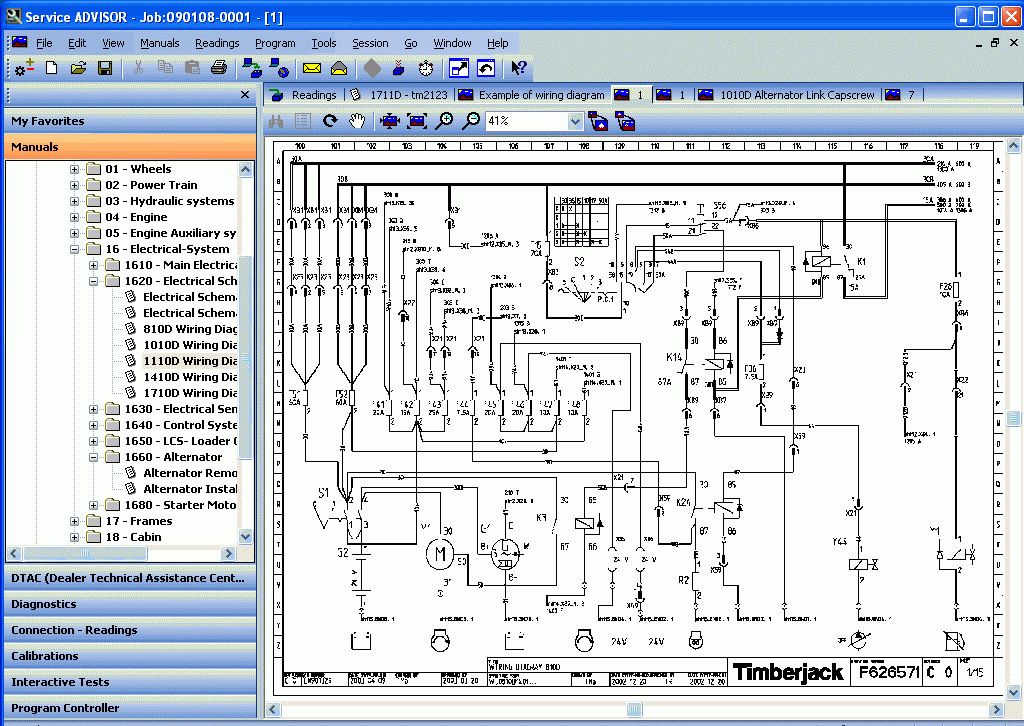Click the copy pages icon
The image size is (1024, 726).
coord(165,67)
